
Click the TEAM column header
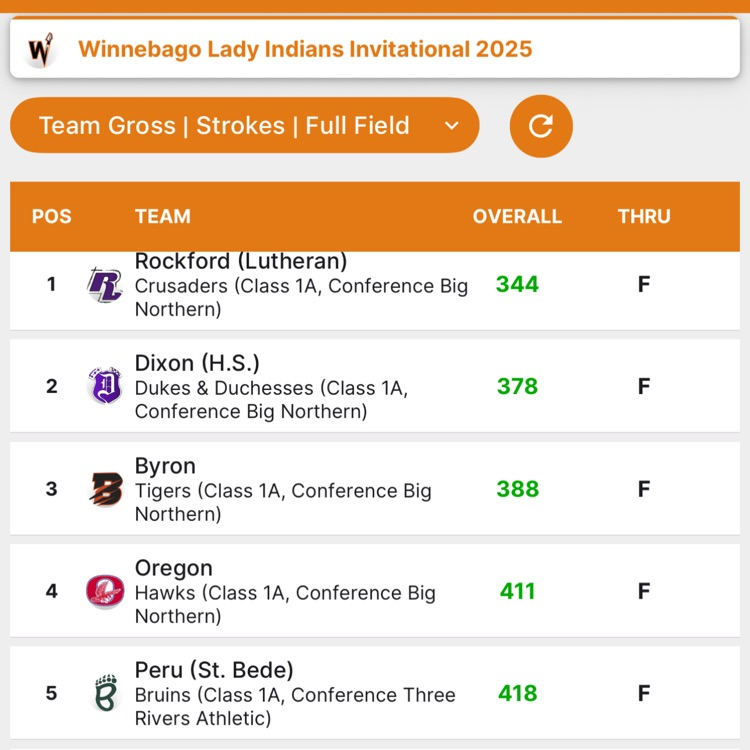point(163,216)
